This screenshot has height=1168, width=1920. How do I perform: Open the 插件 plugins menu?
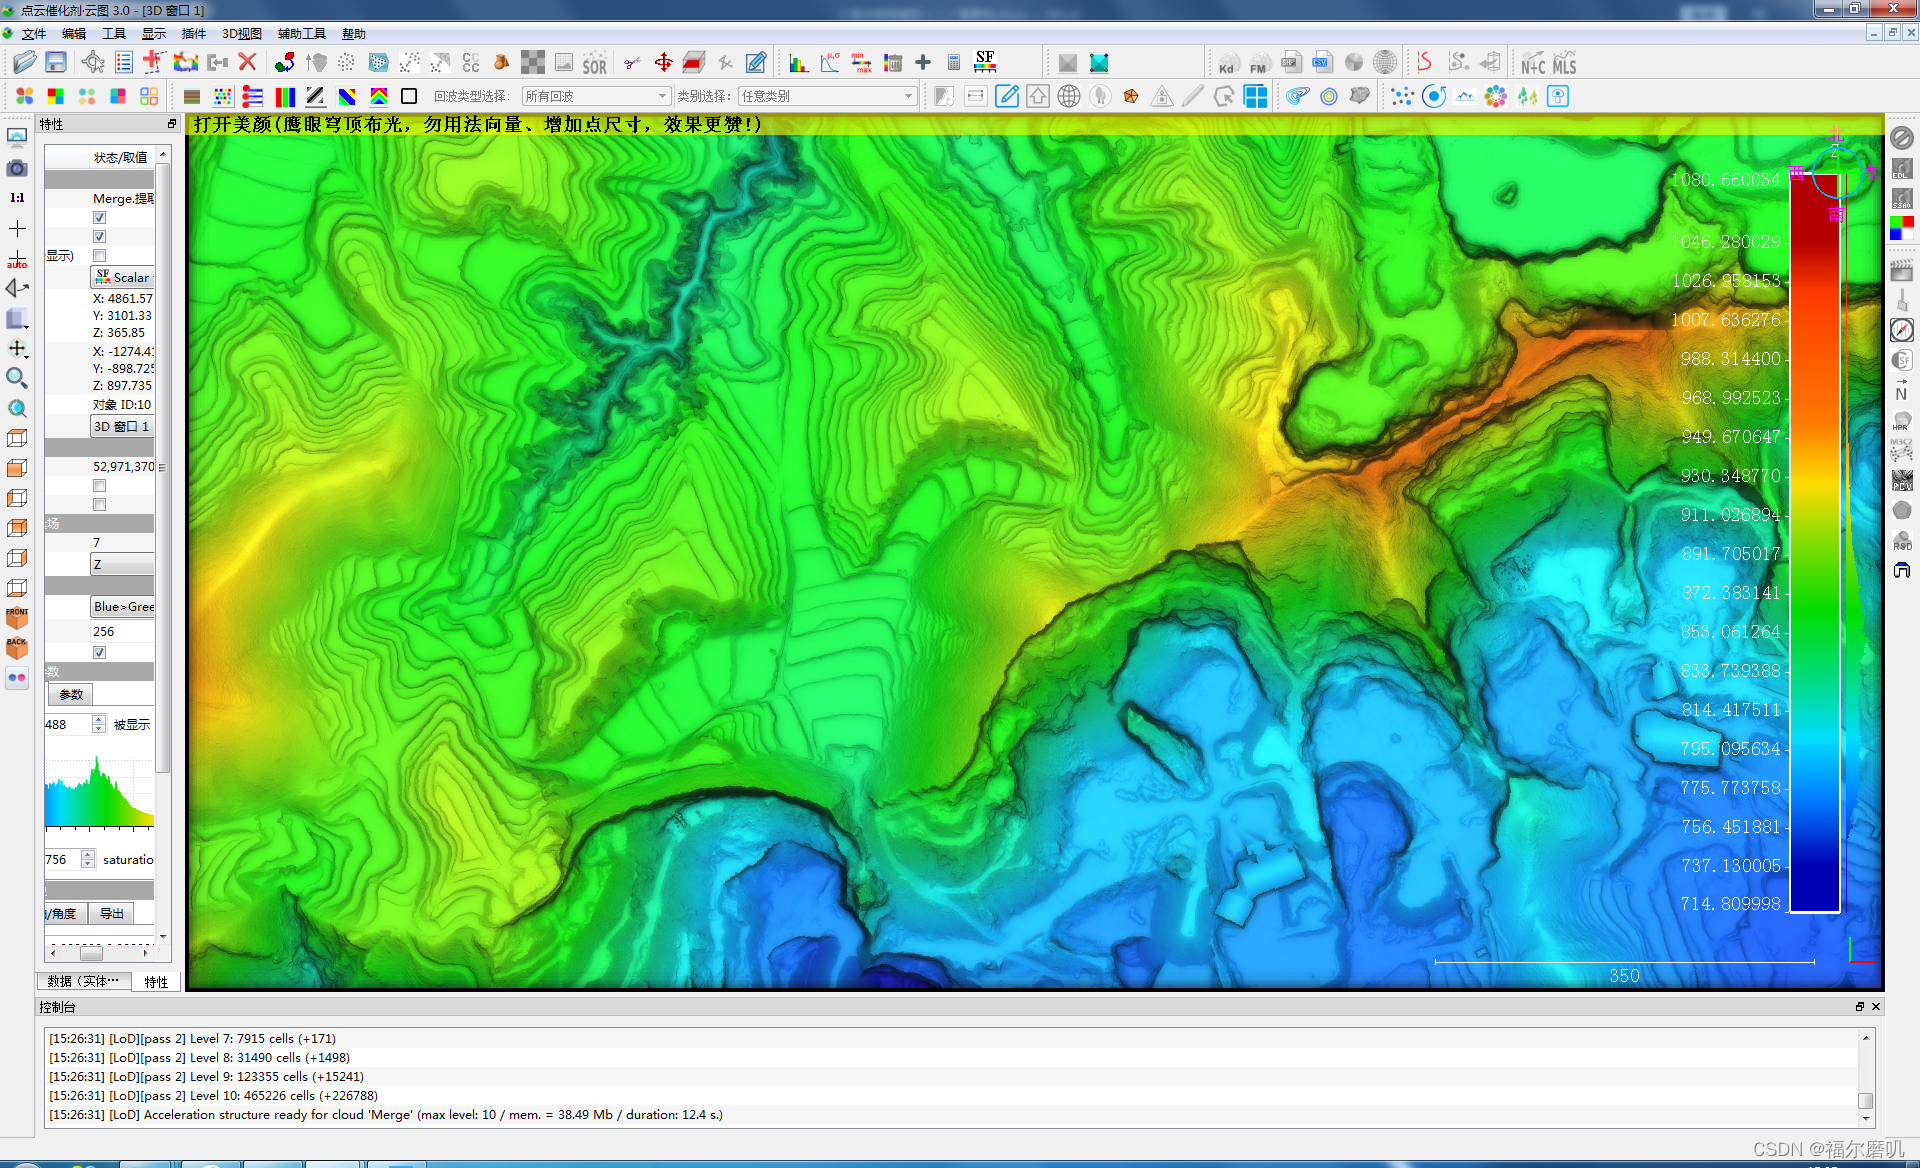[x=193, y=34]
